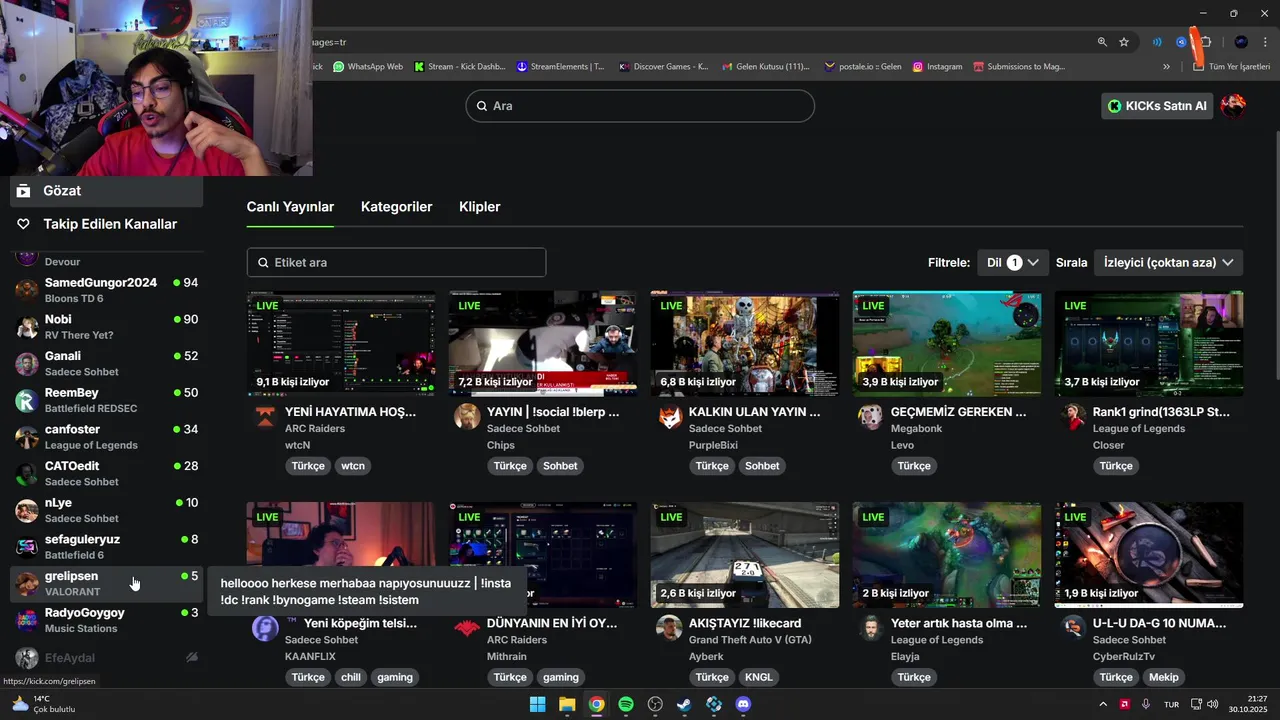Image resolution: width=1280 pixels, height=720 pixels.
Task: Open the user profile avatar menu
Action: [x=1233, y=106]
